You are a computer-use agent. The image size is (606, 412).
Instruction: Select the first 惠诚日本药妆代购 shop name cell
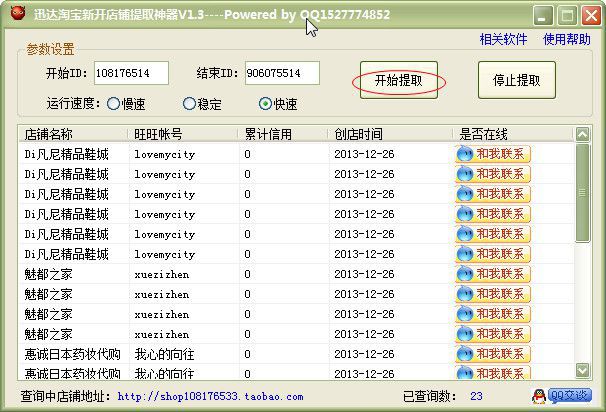73,354
